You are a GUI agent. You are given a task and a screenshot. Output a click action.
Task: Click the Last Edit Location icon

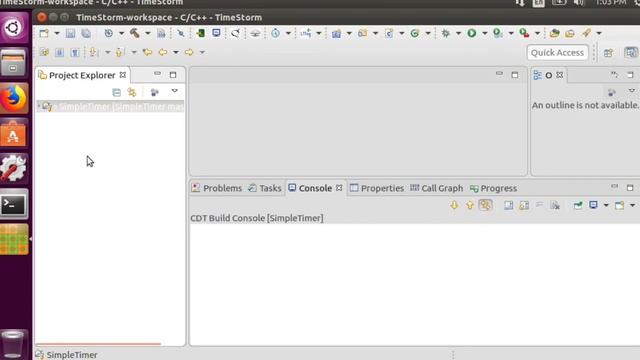pos(147,52)
